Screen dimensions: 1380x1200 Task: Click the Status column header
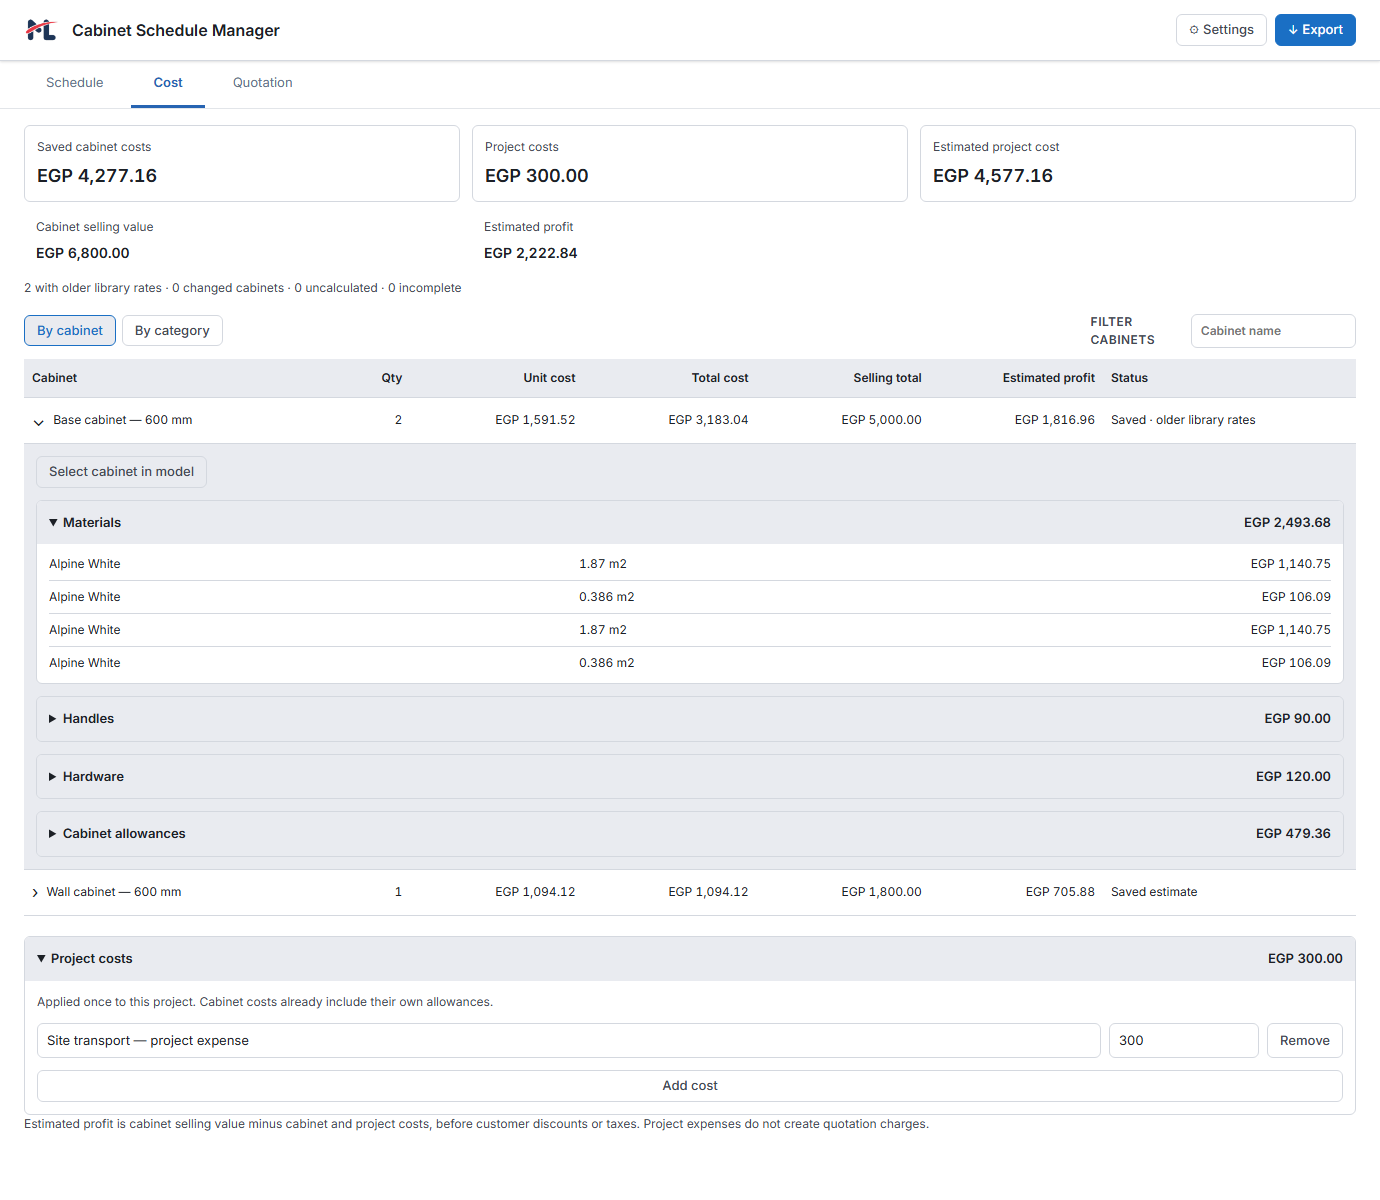coord(1129,378)
